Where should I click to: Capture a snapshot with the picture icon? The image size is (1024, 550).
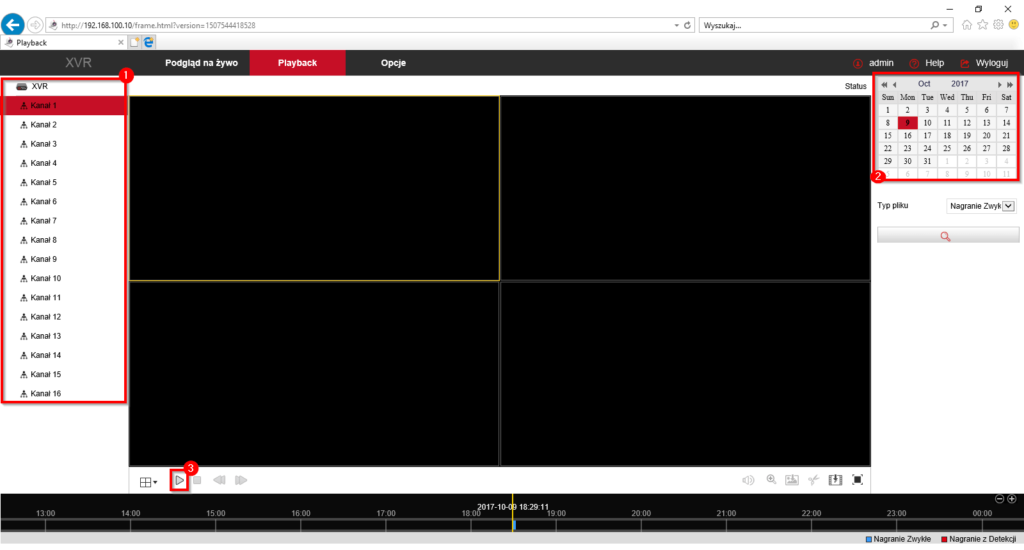(792, 480)
